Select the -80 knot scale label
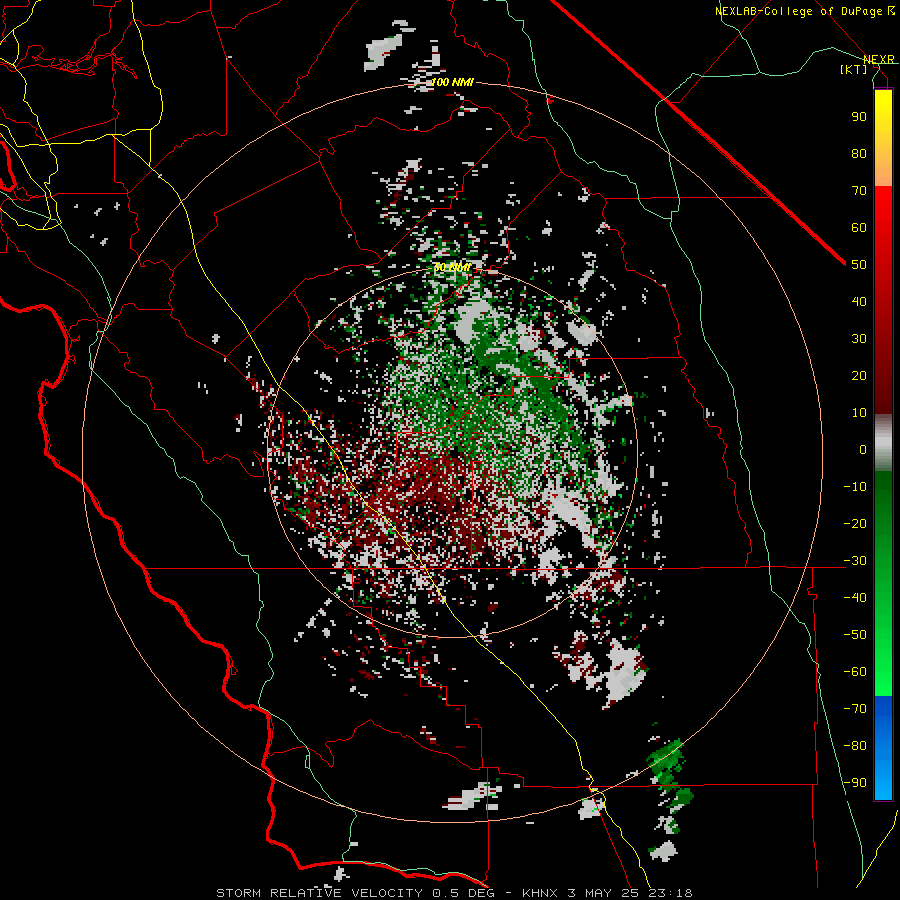 855,746
